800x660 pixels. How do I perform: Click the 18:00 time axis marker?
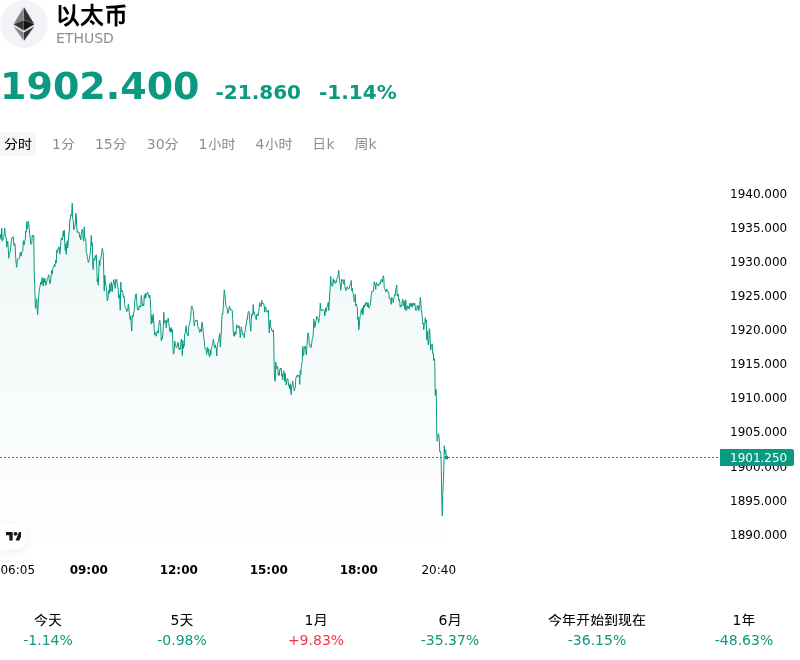(359, 570)
